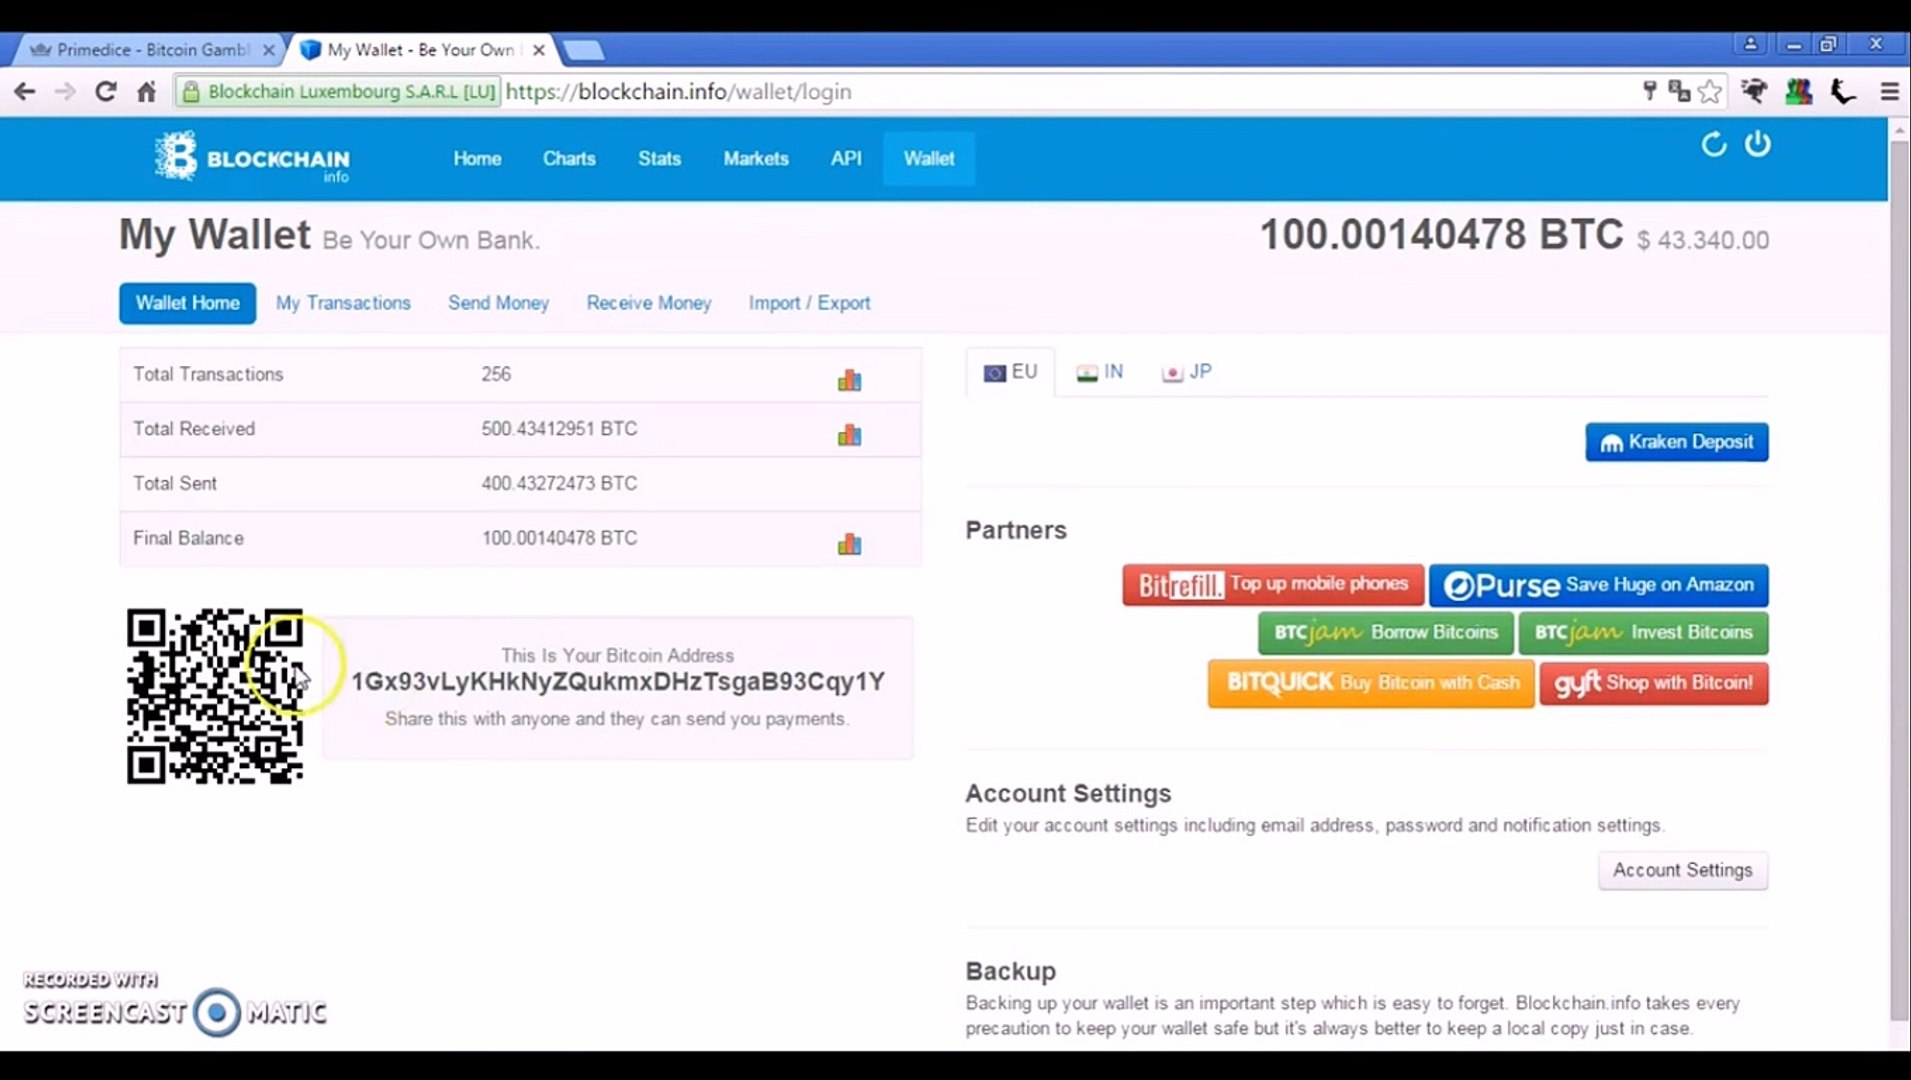Click the Purse Save Huge on Amazon banner
Image resolution: width=1911 pixels, height=1080 pixels.
click(1598, 585)
